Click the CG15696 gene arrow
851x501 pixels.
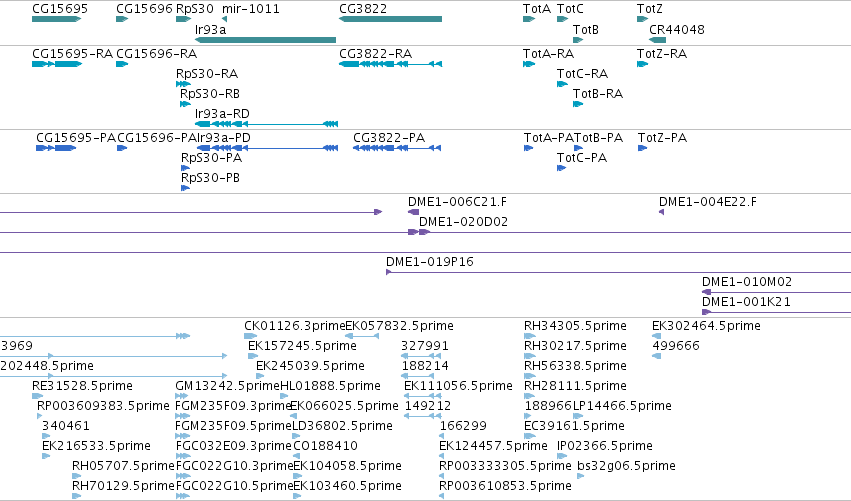click(x=122, y=19)
